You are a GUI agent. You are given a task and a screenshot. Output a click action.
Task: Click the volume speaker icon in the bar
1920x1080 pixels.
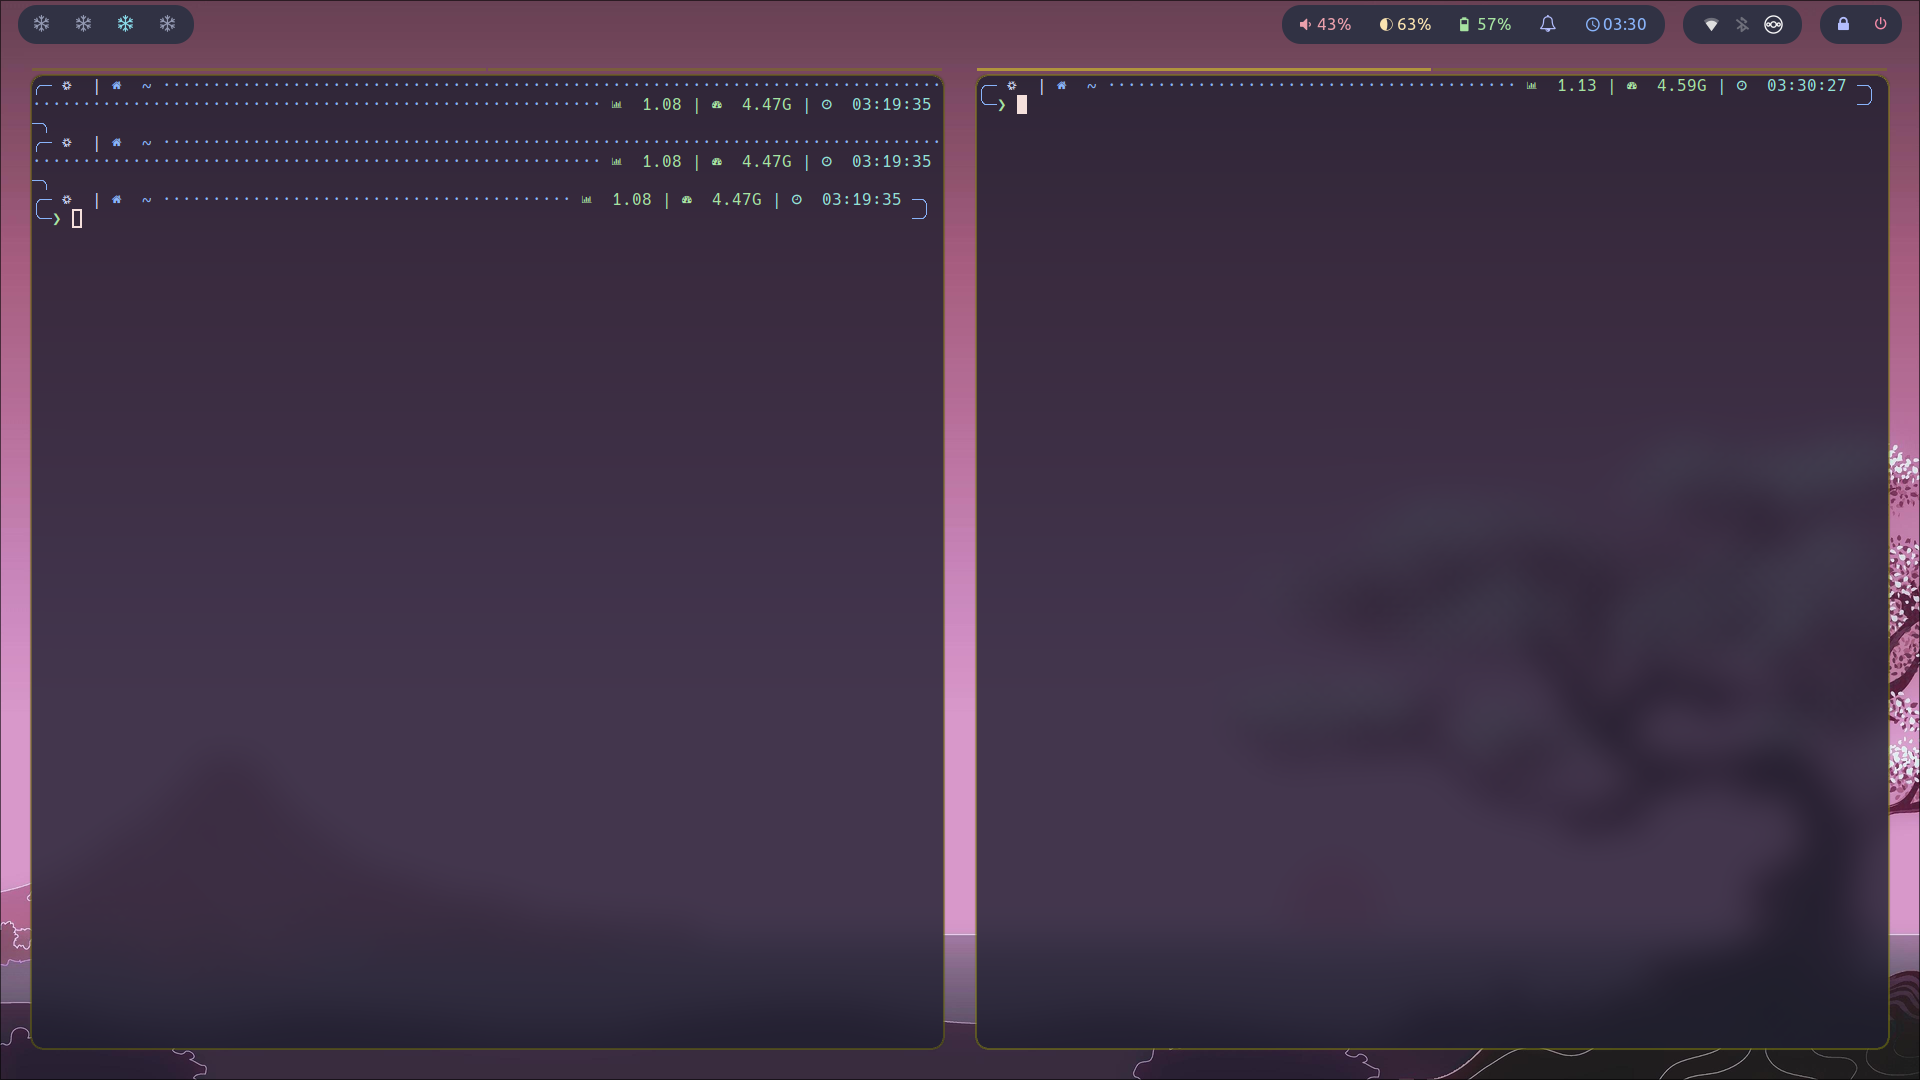(x=1306, y=23)
